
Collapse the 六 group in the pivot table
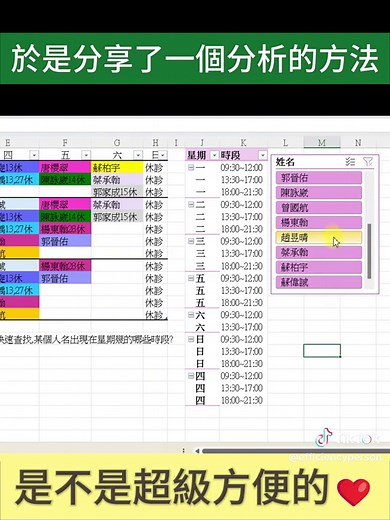click(x=191, y=315)
